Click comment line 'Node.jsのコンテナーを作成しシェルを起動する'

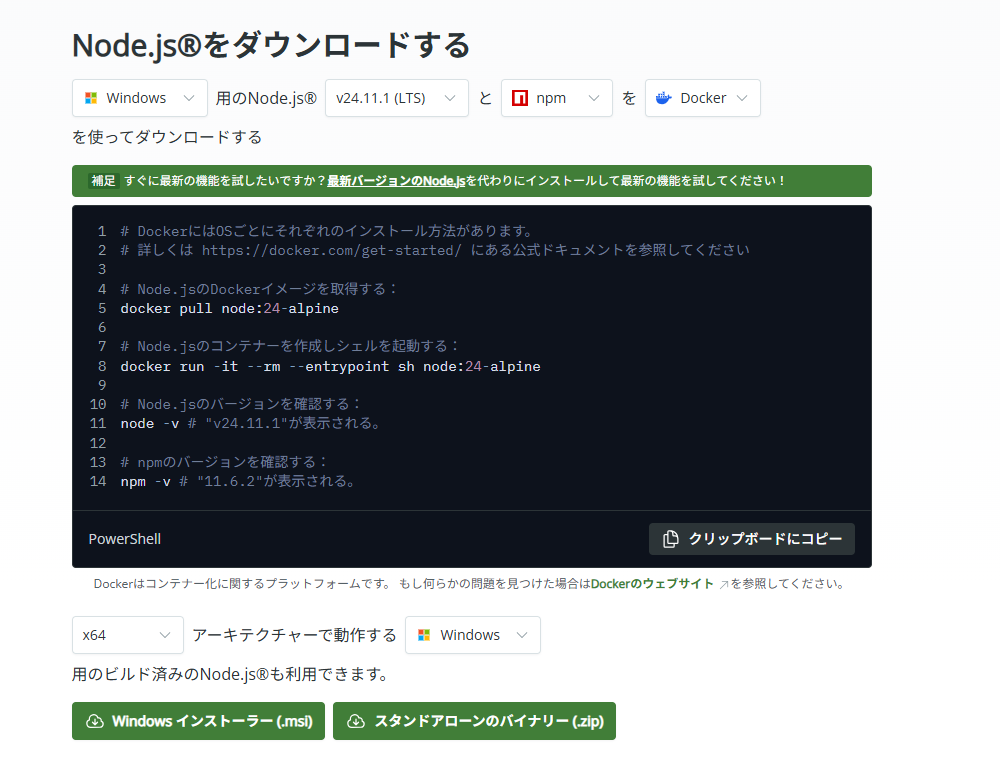pyautogui.click(x=290, y=346)
